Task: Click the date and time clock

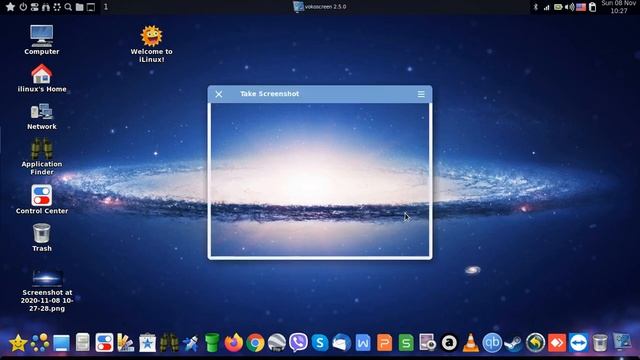Action: [x=618, y=7]
